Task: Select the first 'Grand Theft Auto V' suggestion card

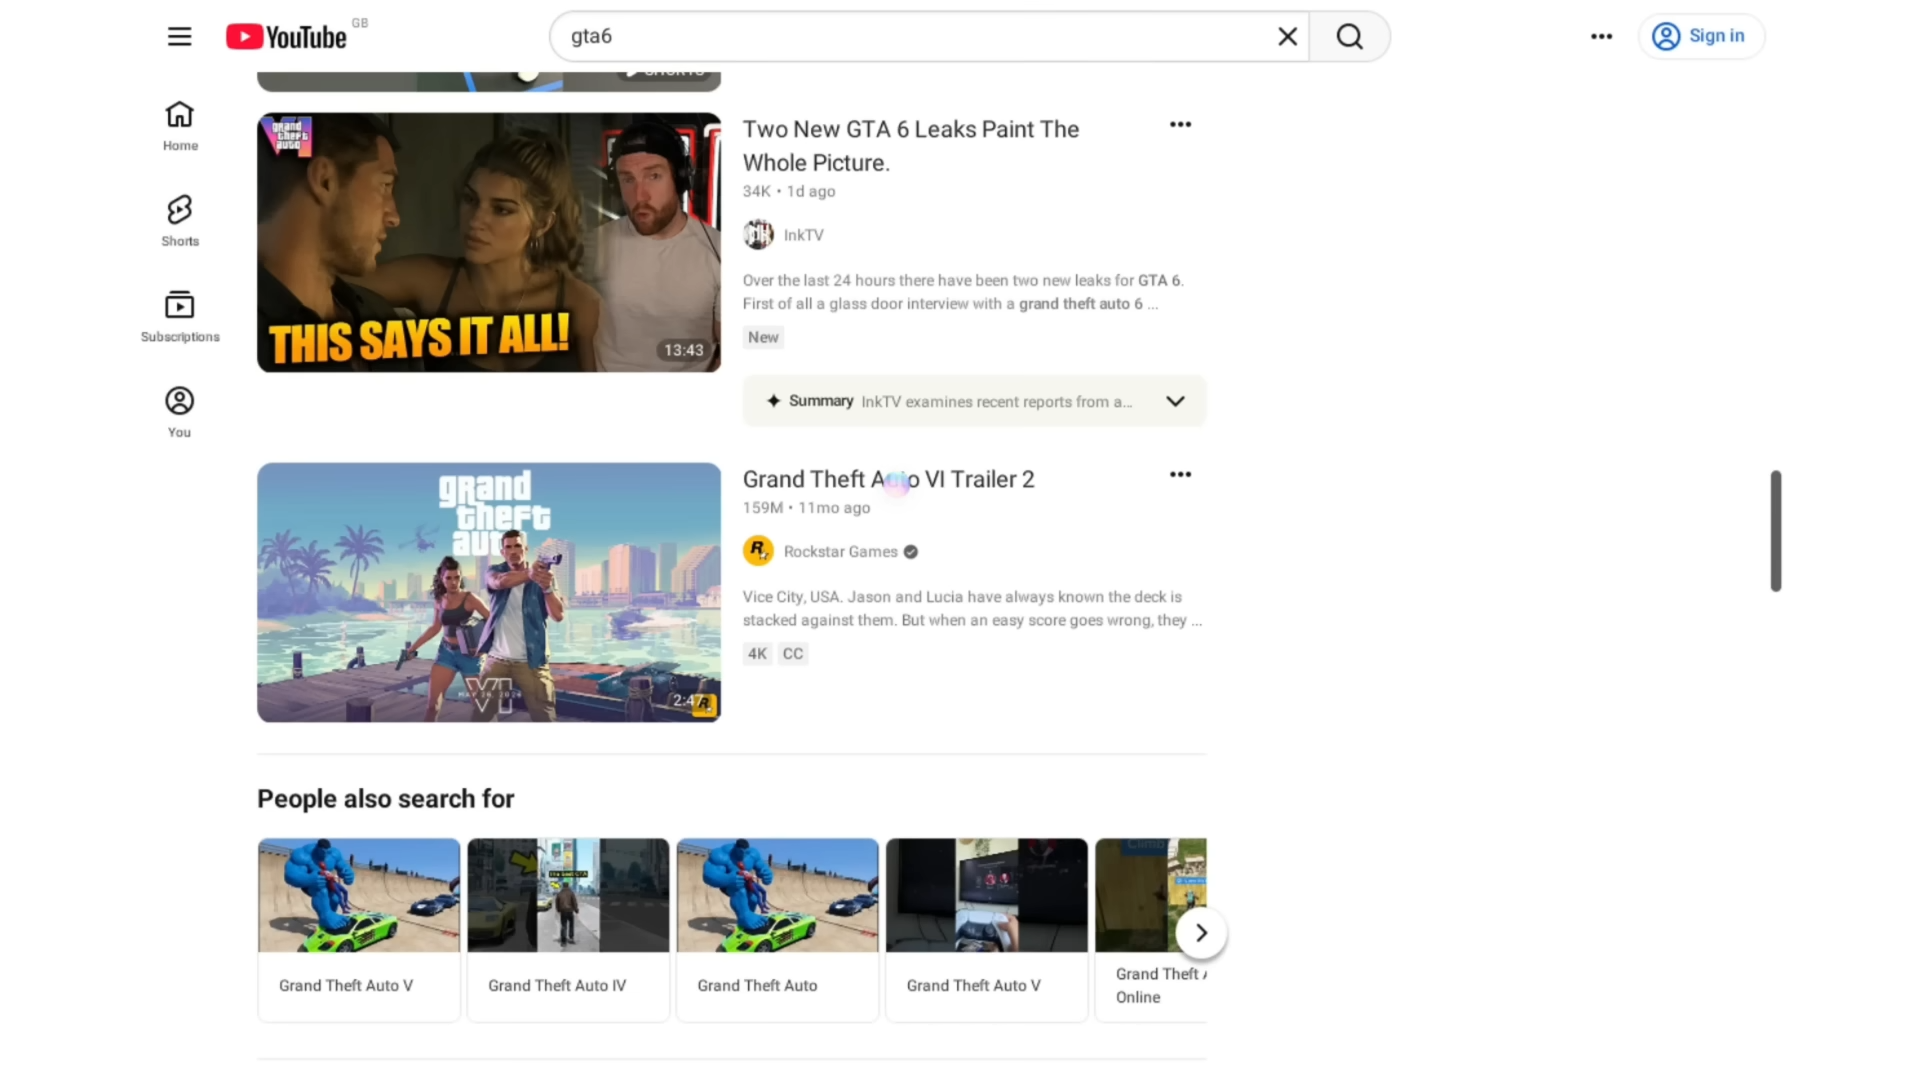Action: coord(359,930)
